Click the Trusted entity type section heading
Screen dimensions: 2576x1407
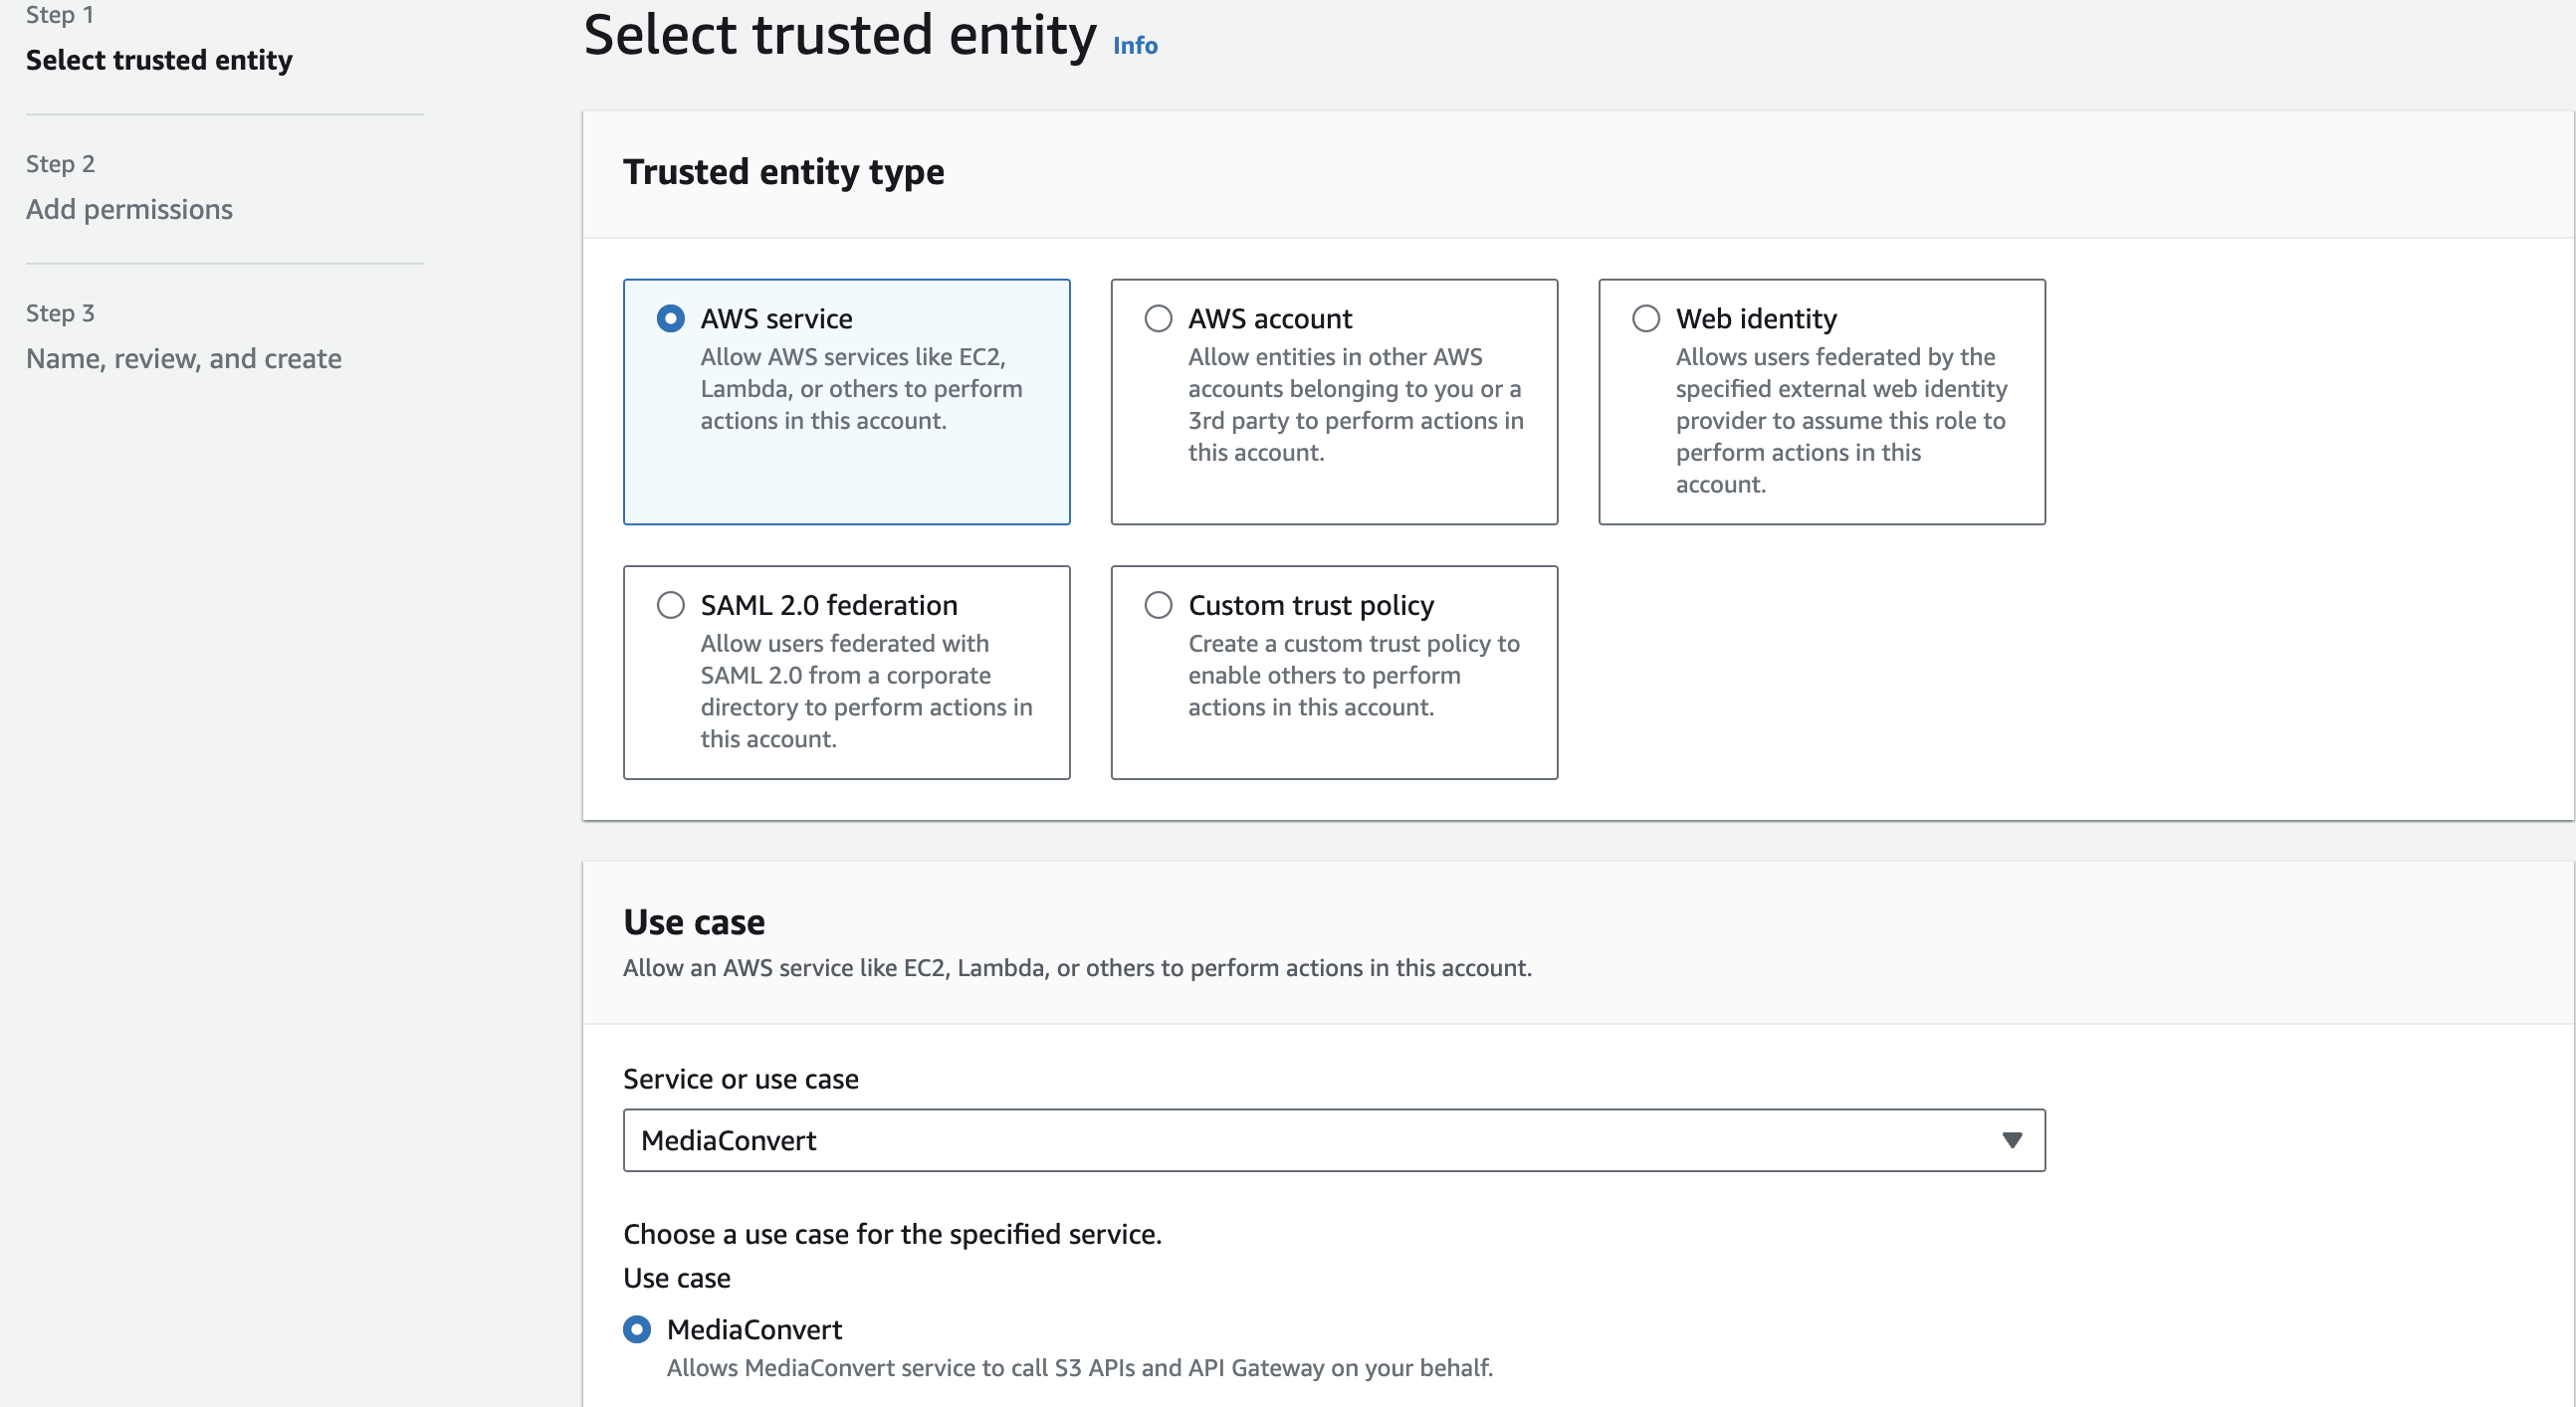(x=783, y=172)
